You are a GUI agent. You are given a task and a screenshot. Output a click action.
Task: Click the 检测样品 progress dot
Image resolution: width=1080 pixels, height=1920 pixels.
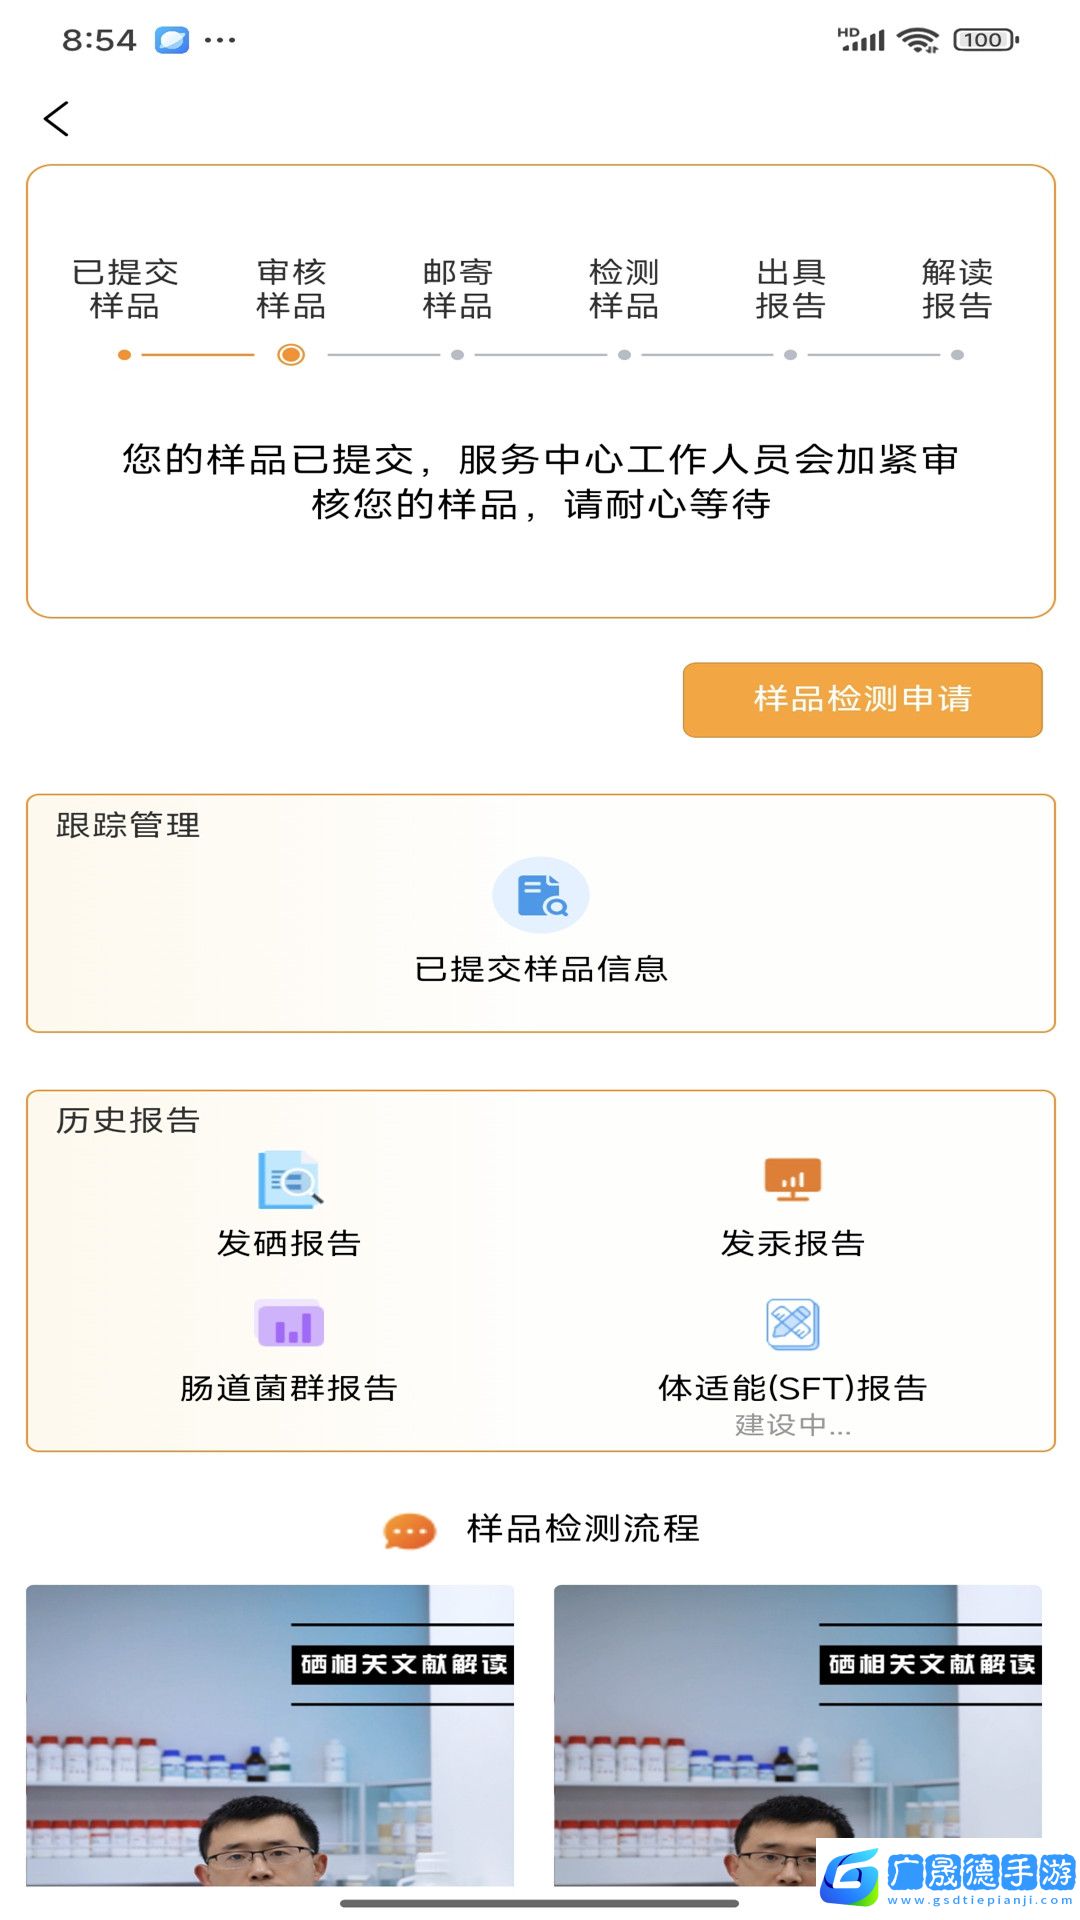[624, 355]
